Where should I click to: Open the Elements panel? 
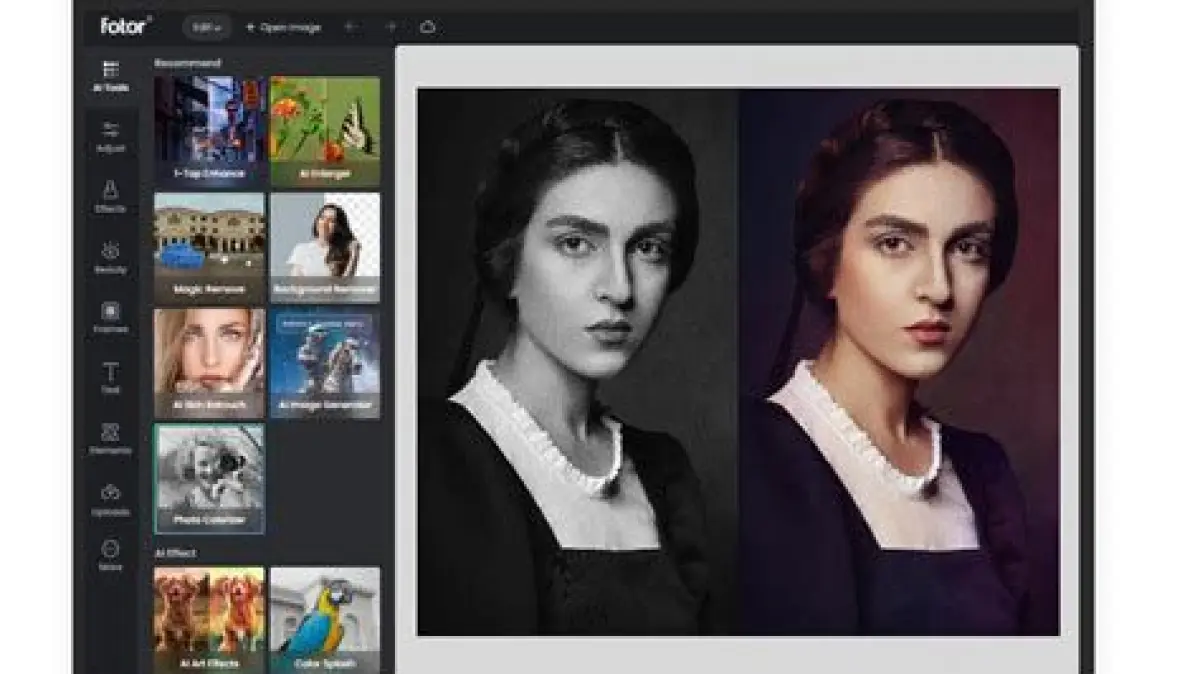click(x=110, y=438)
